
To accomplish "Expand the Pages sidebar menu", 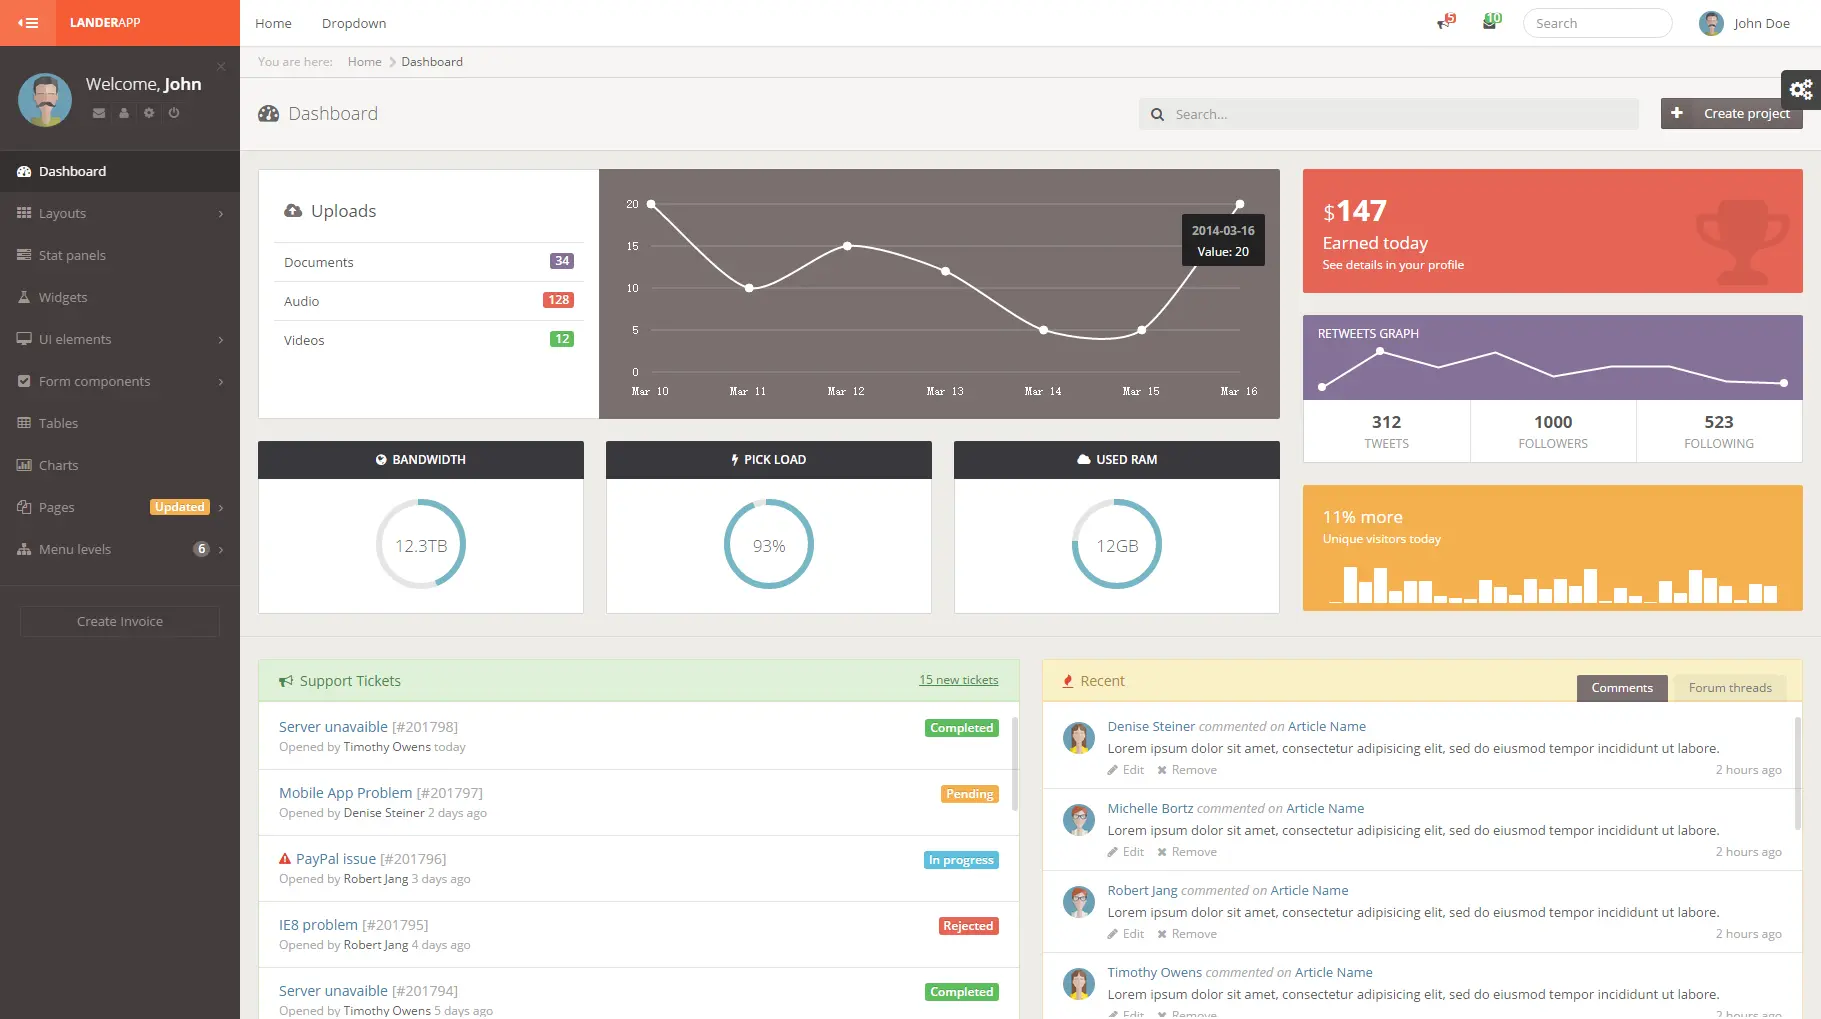I will click(120, 507).
